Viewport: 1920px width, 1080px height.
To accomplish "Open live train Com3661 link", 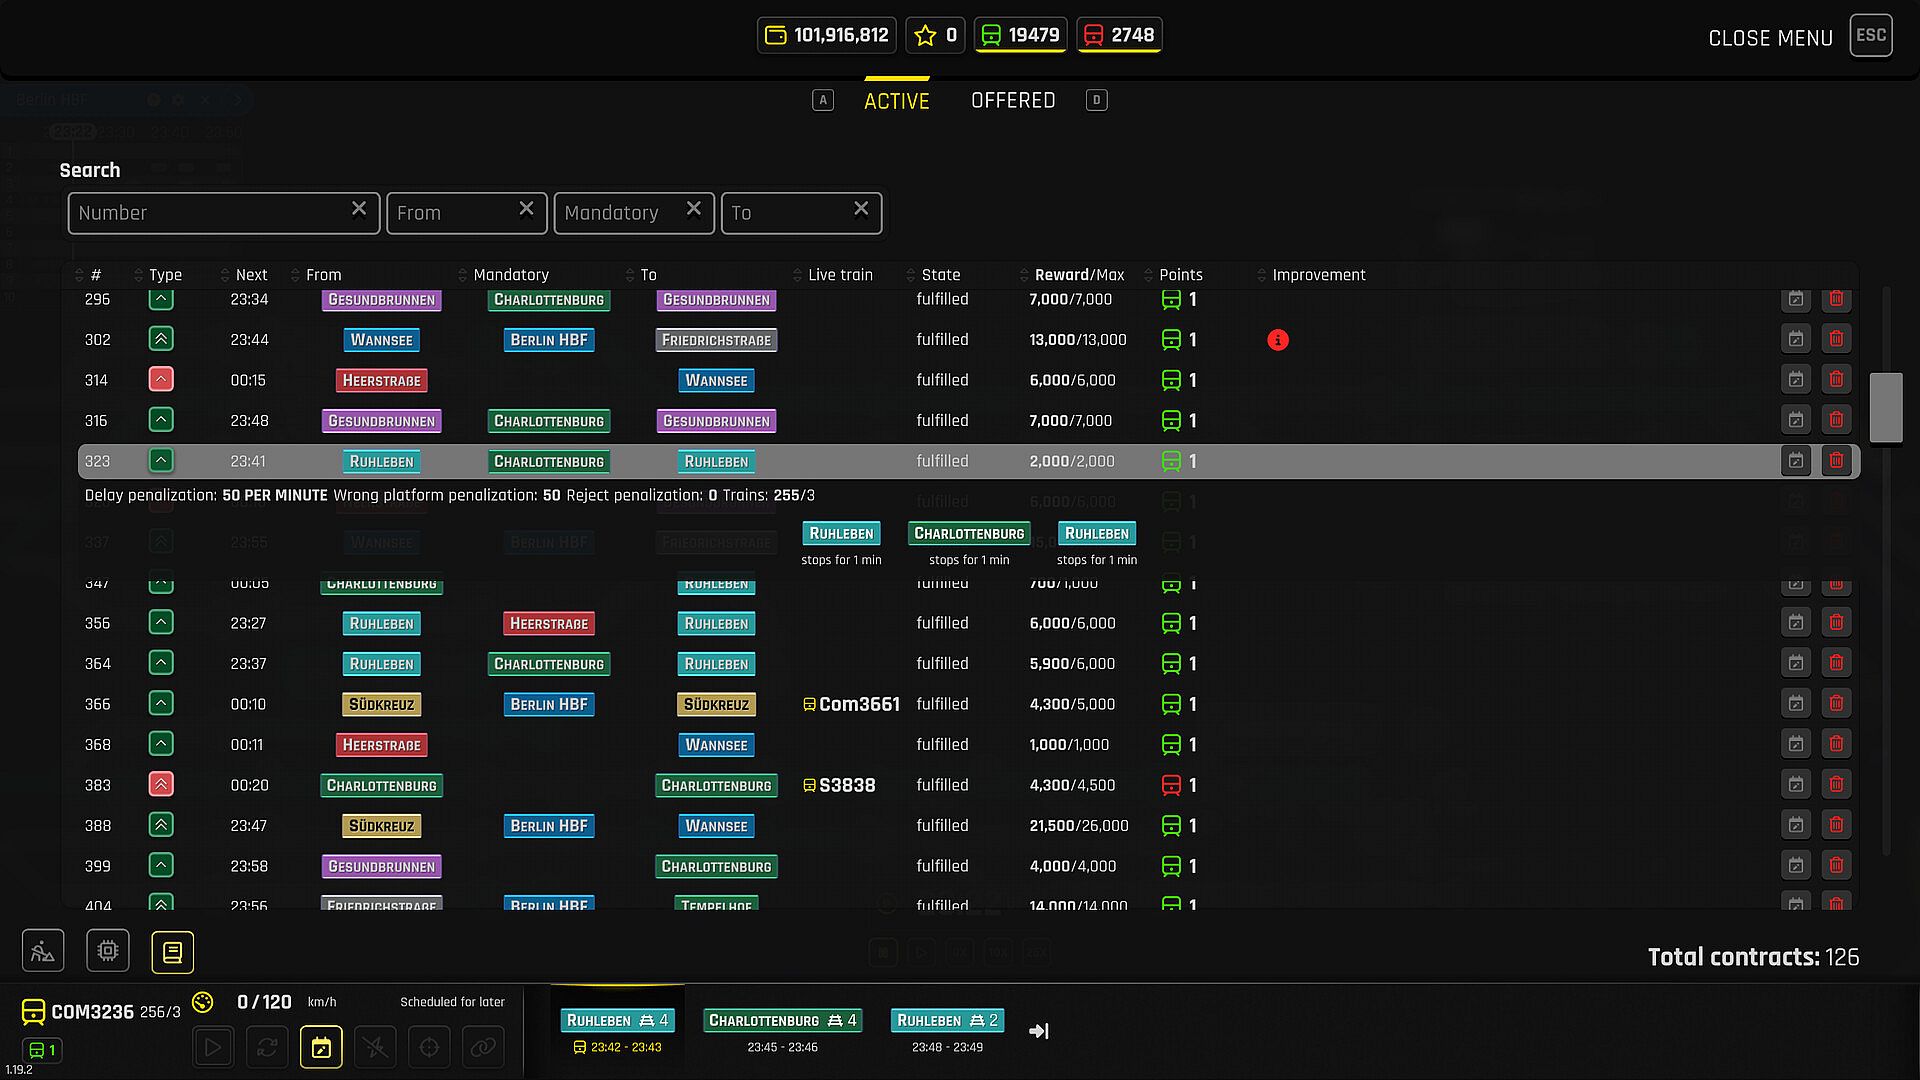I will (858, 704).
